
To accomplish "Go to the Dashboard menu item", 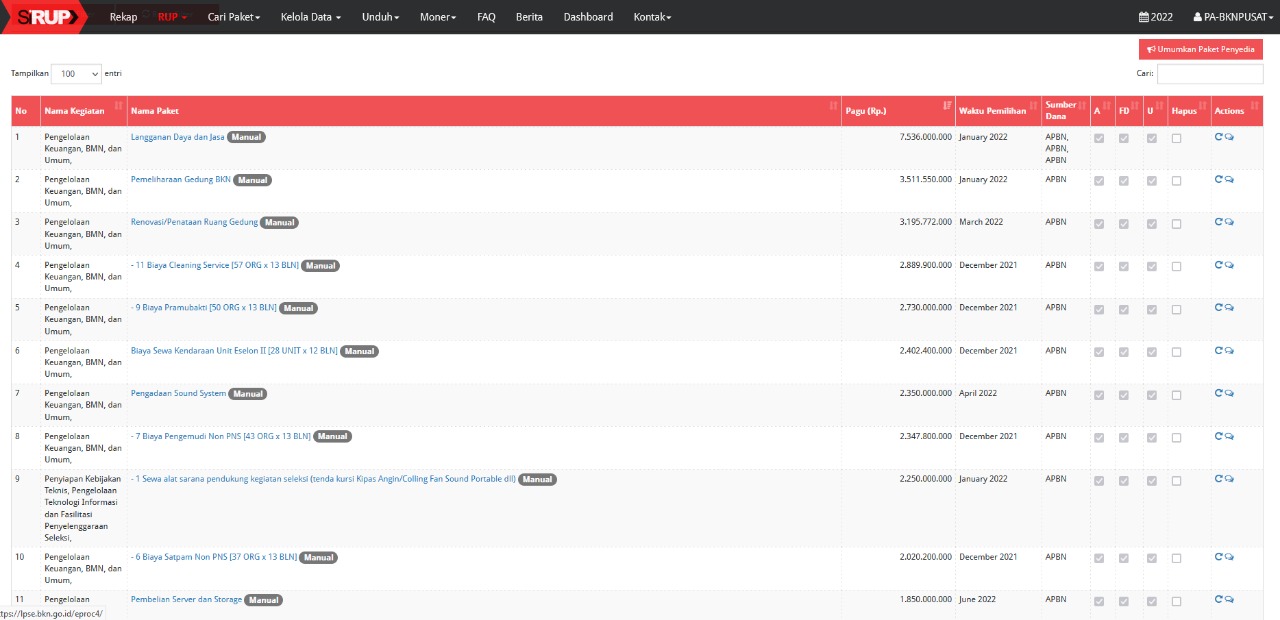I will pyautogui.click(x=588, y=17).
